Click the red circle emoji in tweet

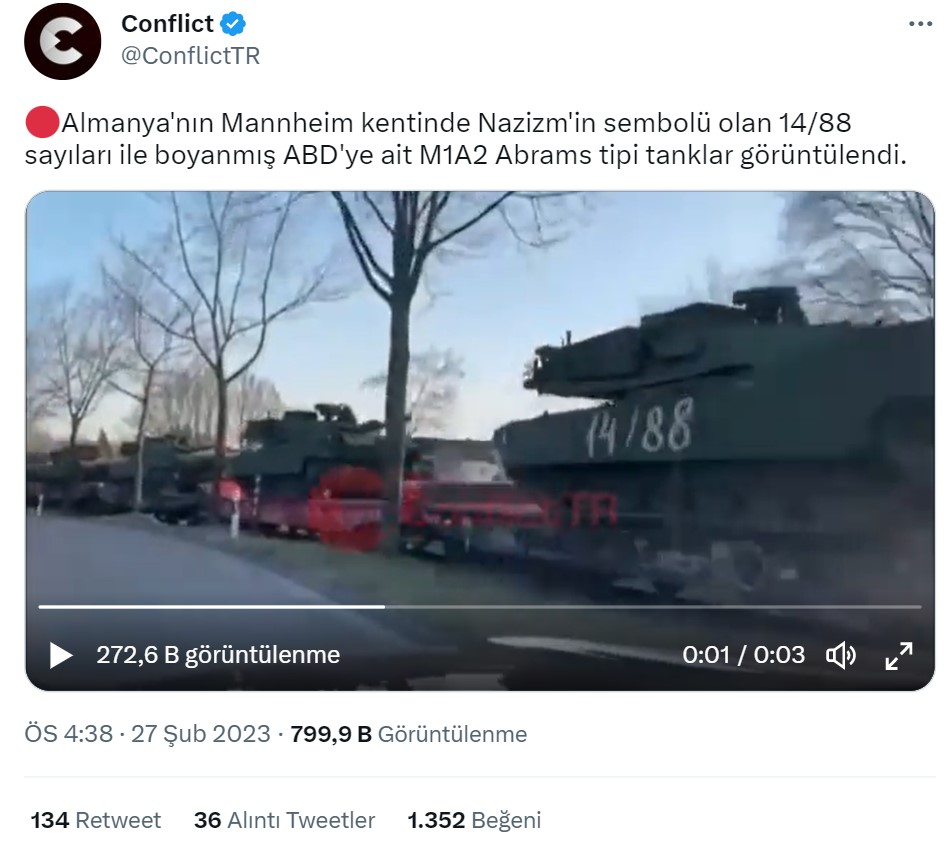coord(42,122)
